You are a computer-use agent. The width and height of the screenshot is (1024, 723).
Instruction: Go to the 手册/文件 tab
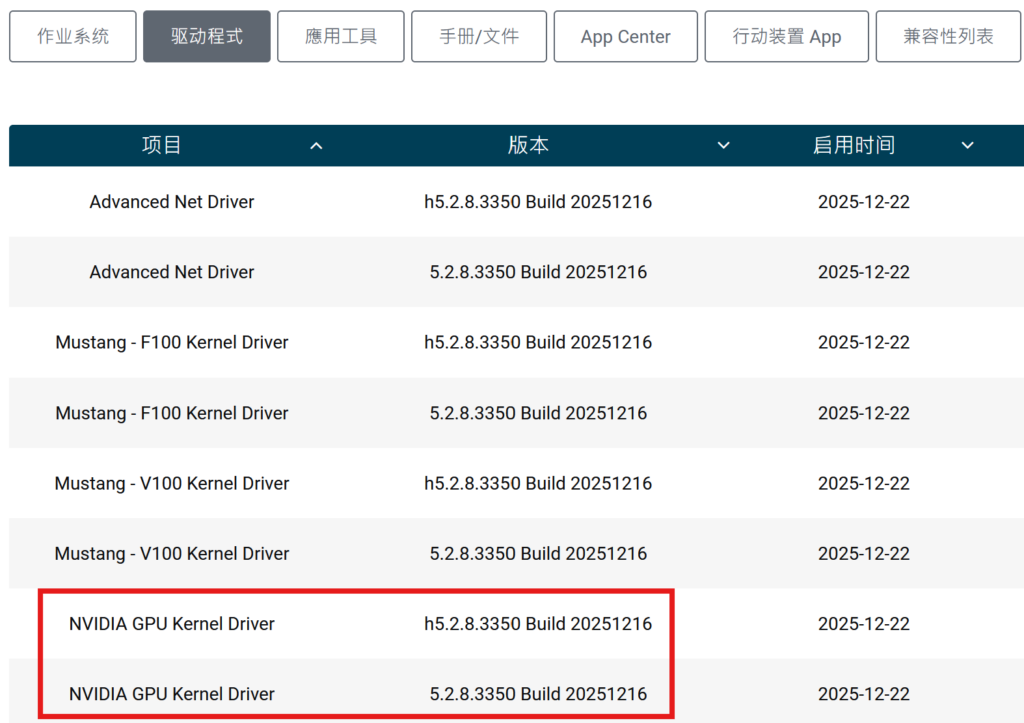click(479, 37)
